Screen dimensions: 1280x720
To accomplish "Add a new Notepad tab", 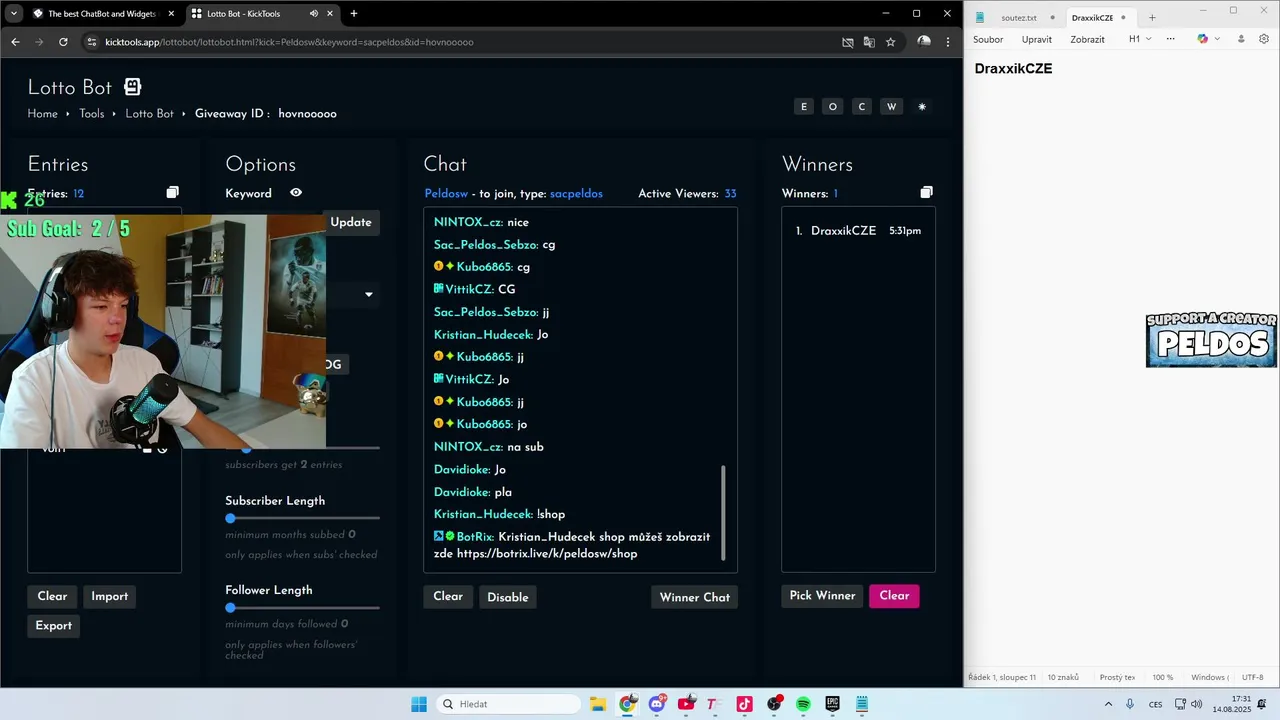I will coord(1152,18).
